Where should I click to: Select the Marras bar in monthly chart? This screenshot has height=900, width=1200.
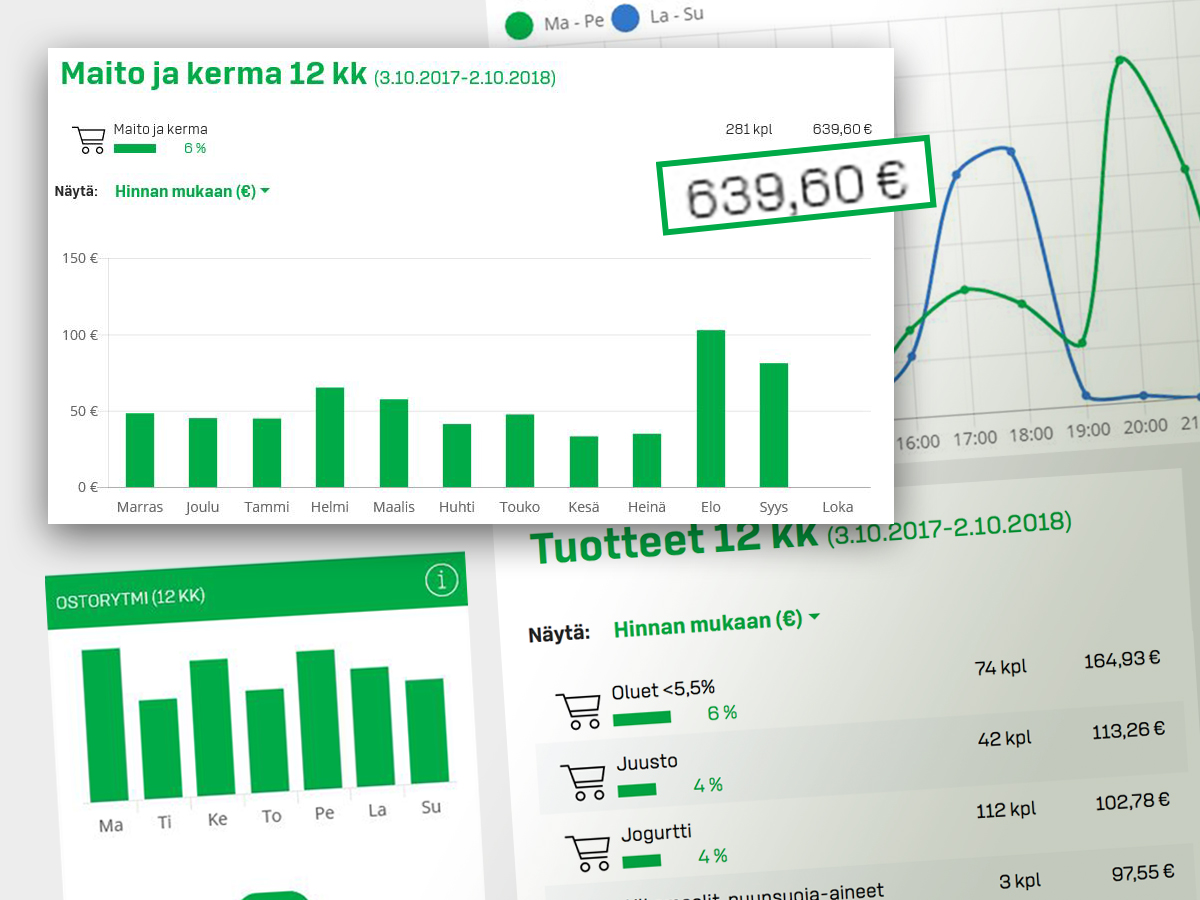[140, 450]
